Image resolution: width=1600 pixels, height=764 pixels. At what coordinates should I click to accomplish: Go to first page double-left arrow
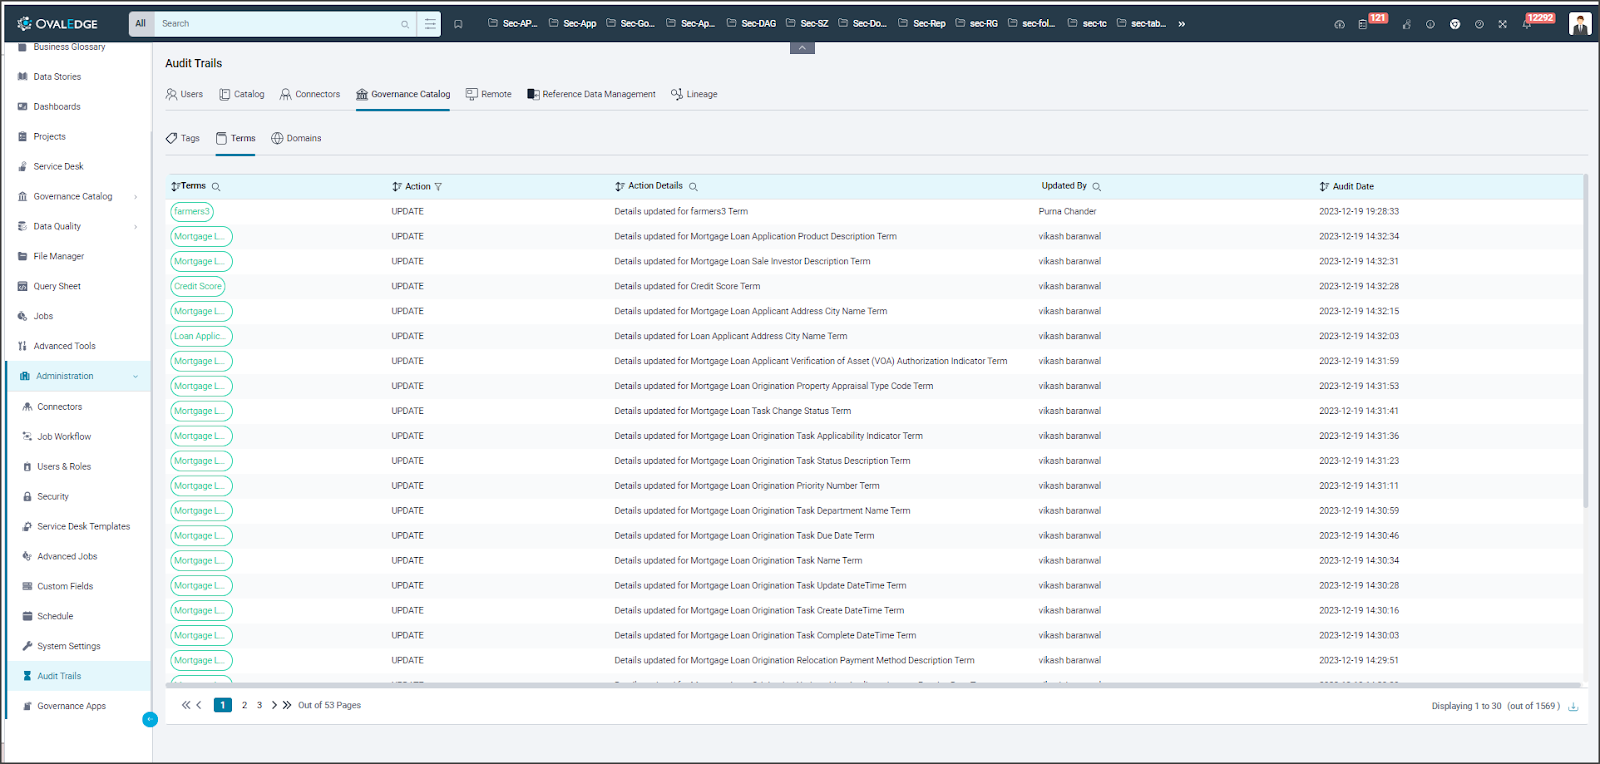coord(185,705)
